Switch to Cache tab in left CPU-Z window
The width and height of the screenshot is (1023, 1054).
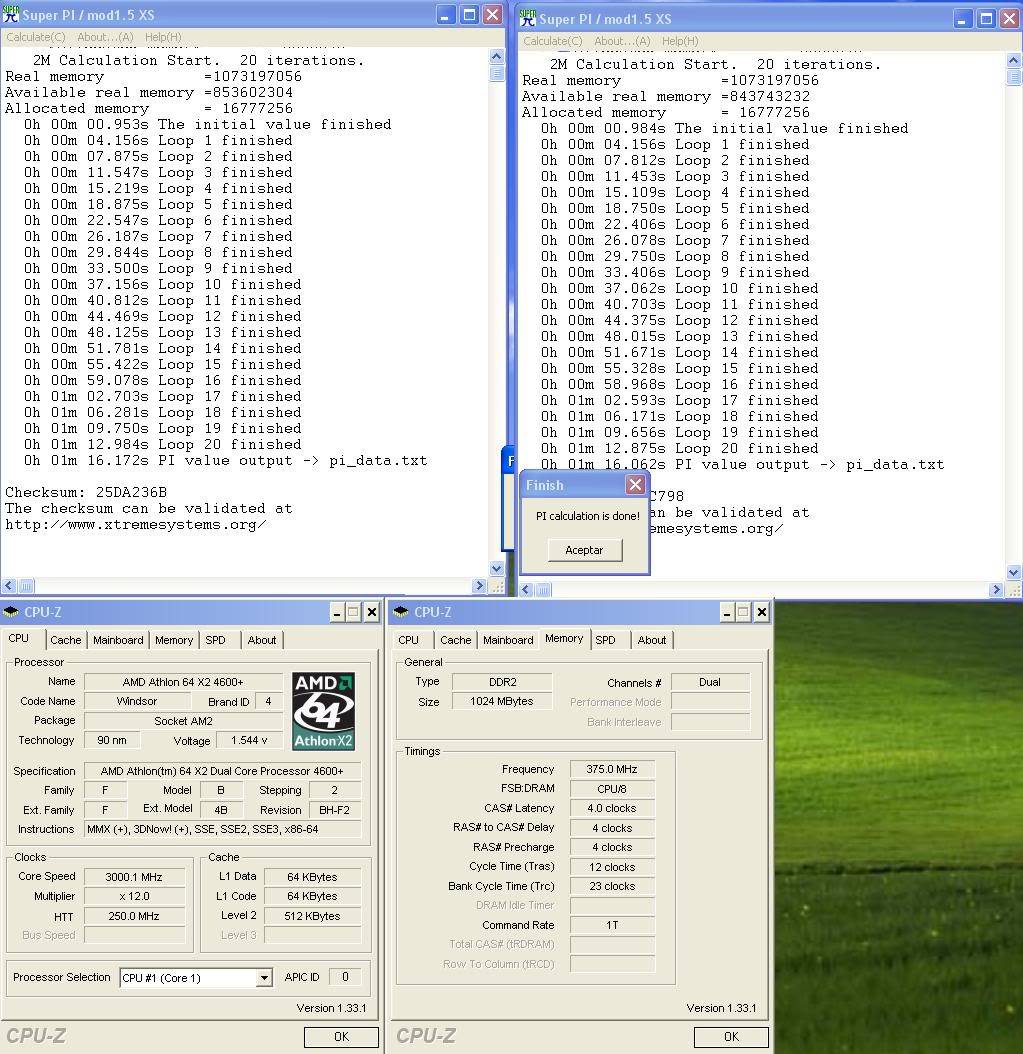pos(65,640)
